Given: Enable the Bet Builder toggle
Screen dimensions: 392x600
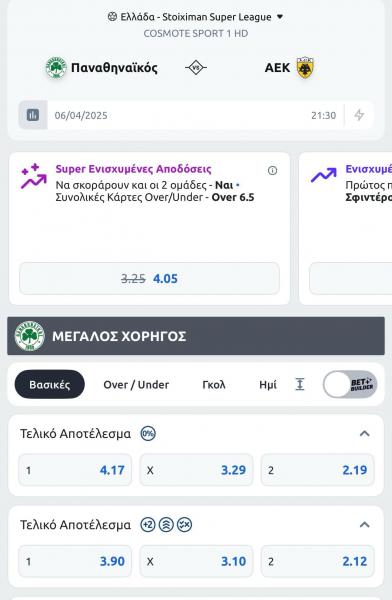Looking at the screenshot, I should point(350,384).
